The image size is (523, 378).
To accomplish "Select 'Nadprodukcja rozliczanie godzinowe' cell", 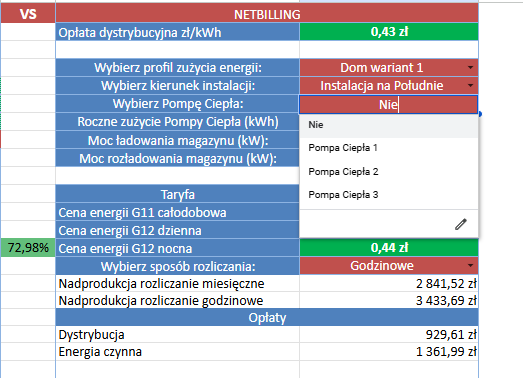I will [177, 301].
